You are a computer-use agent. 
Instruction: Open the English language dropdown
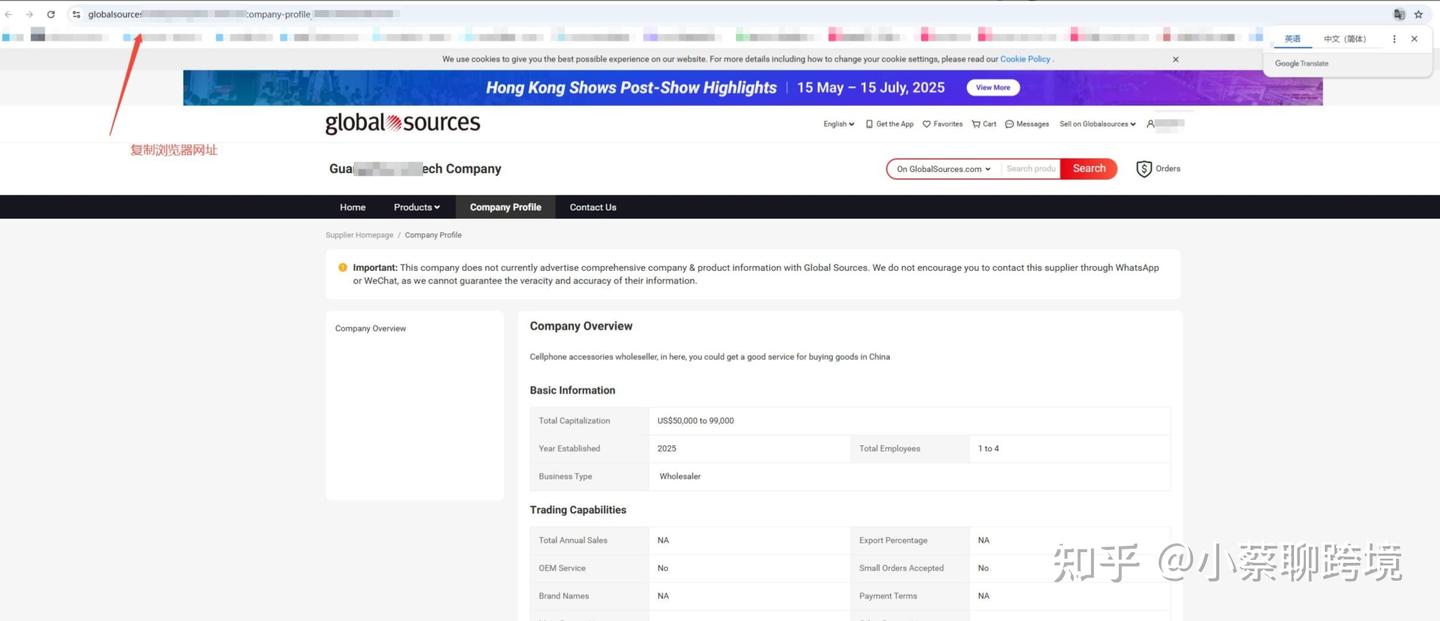[x=838, y=123]
